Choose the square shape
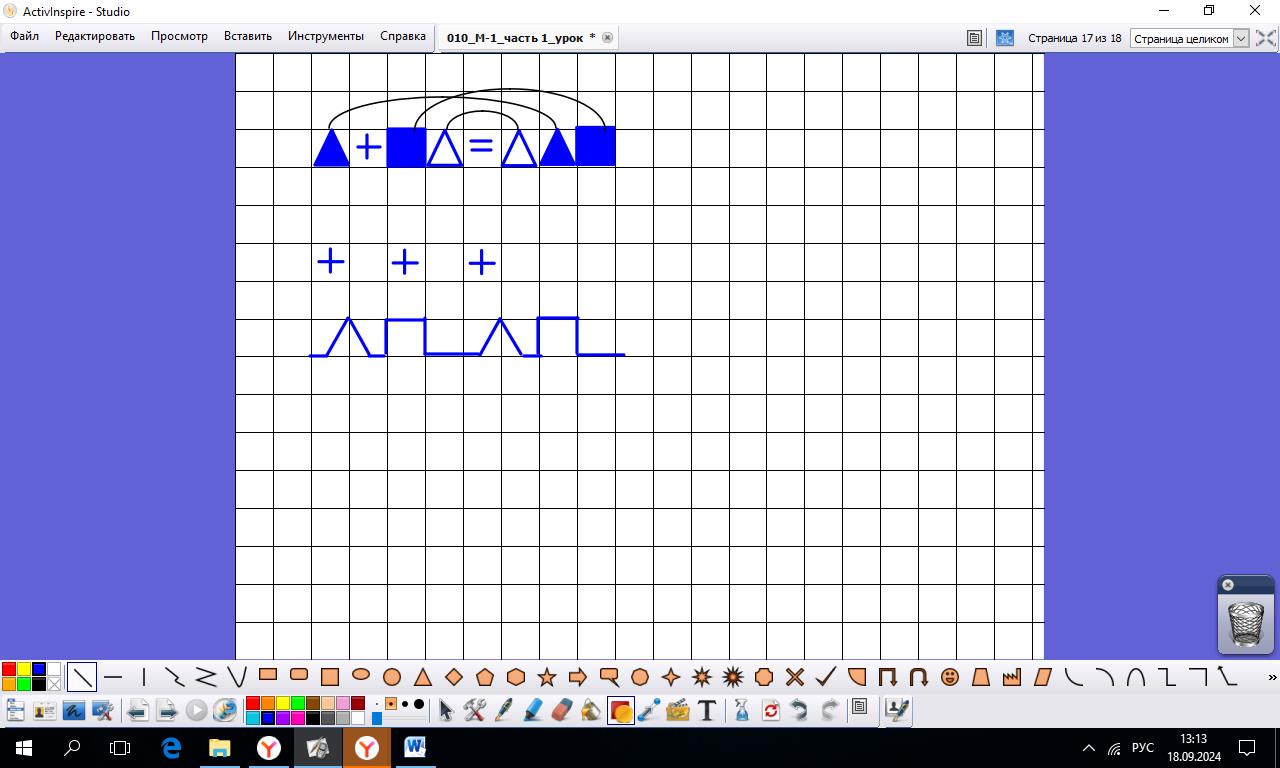Screen dimensions: 1280x768 click(330, 677)
